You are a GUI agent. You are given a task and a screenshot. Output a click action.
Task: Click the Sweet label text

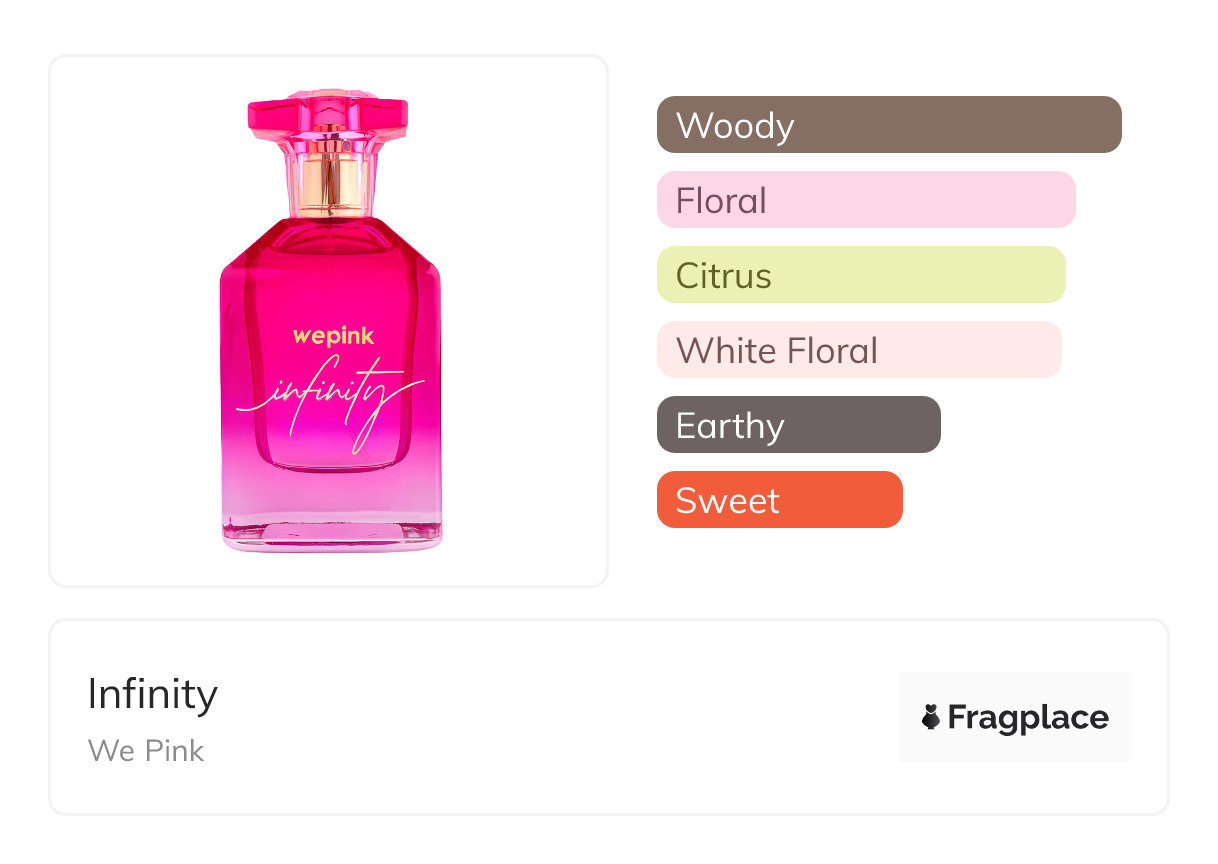727,501
